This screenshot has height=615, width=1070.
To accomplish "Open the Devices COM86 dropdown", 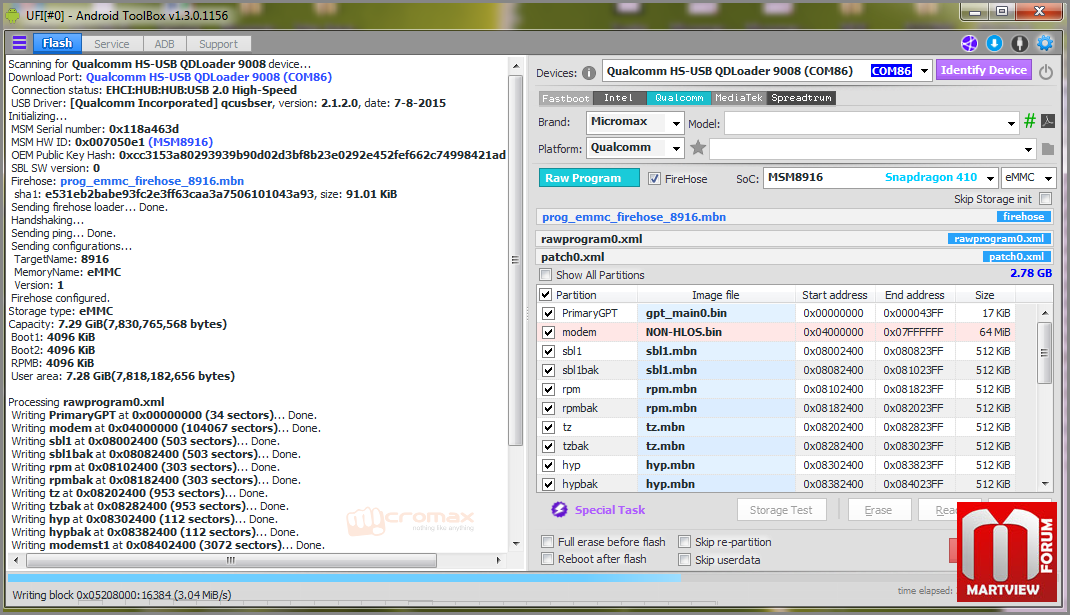I will click(924, 71).
